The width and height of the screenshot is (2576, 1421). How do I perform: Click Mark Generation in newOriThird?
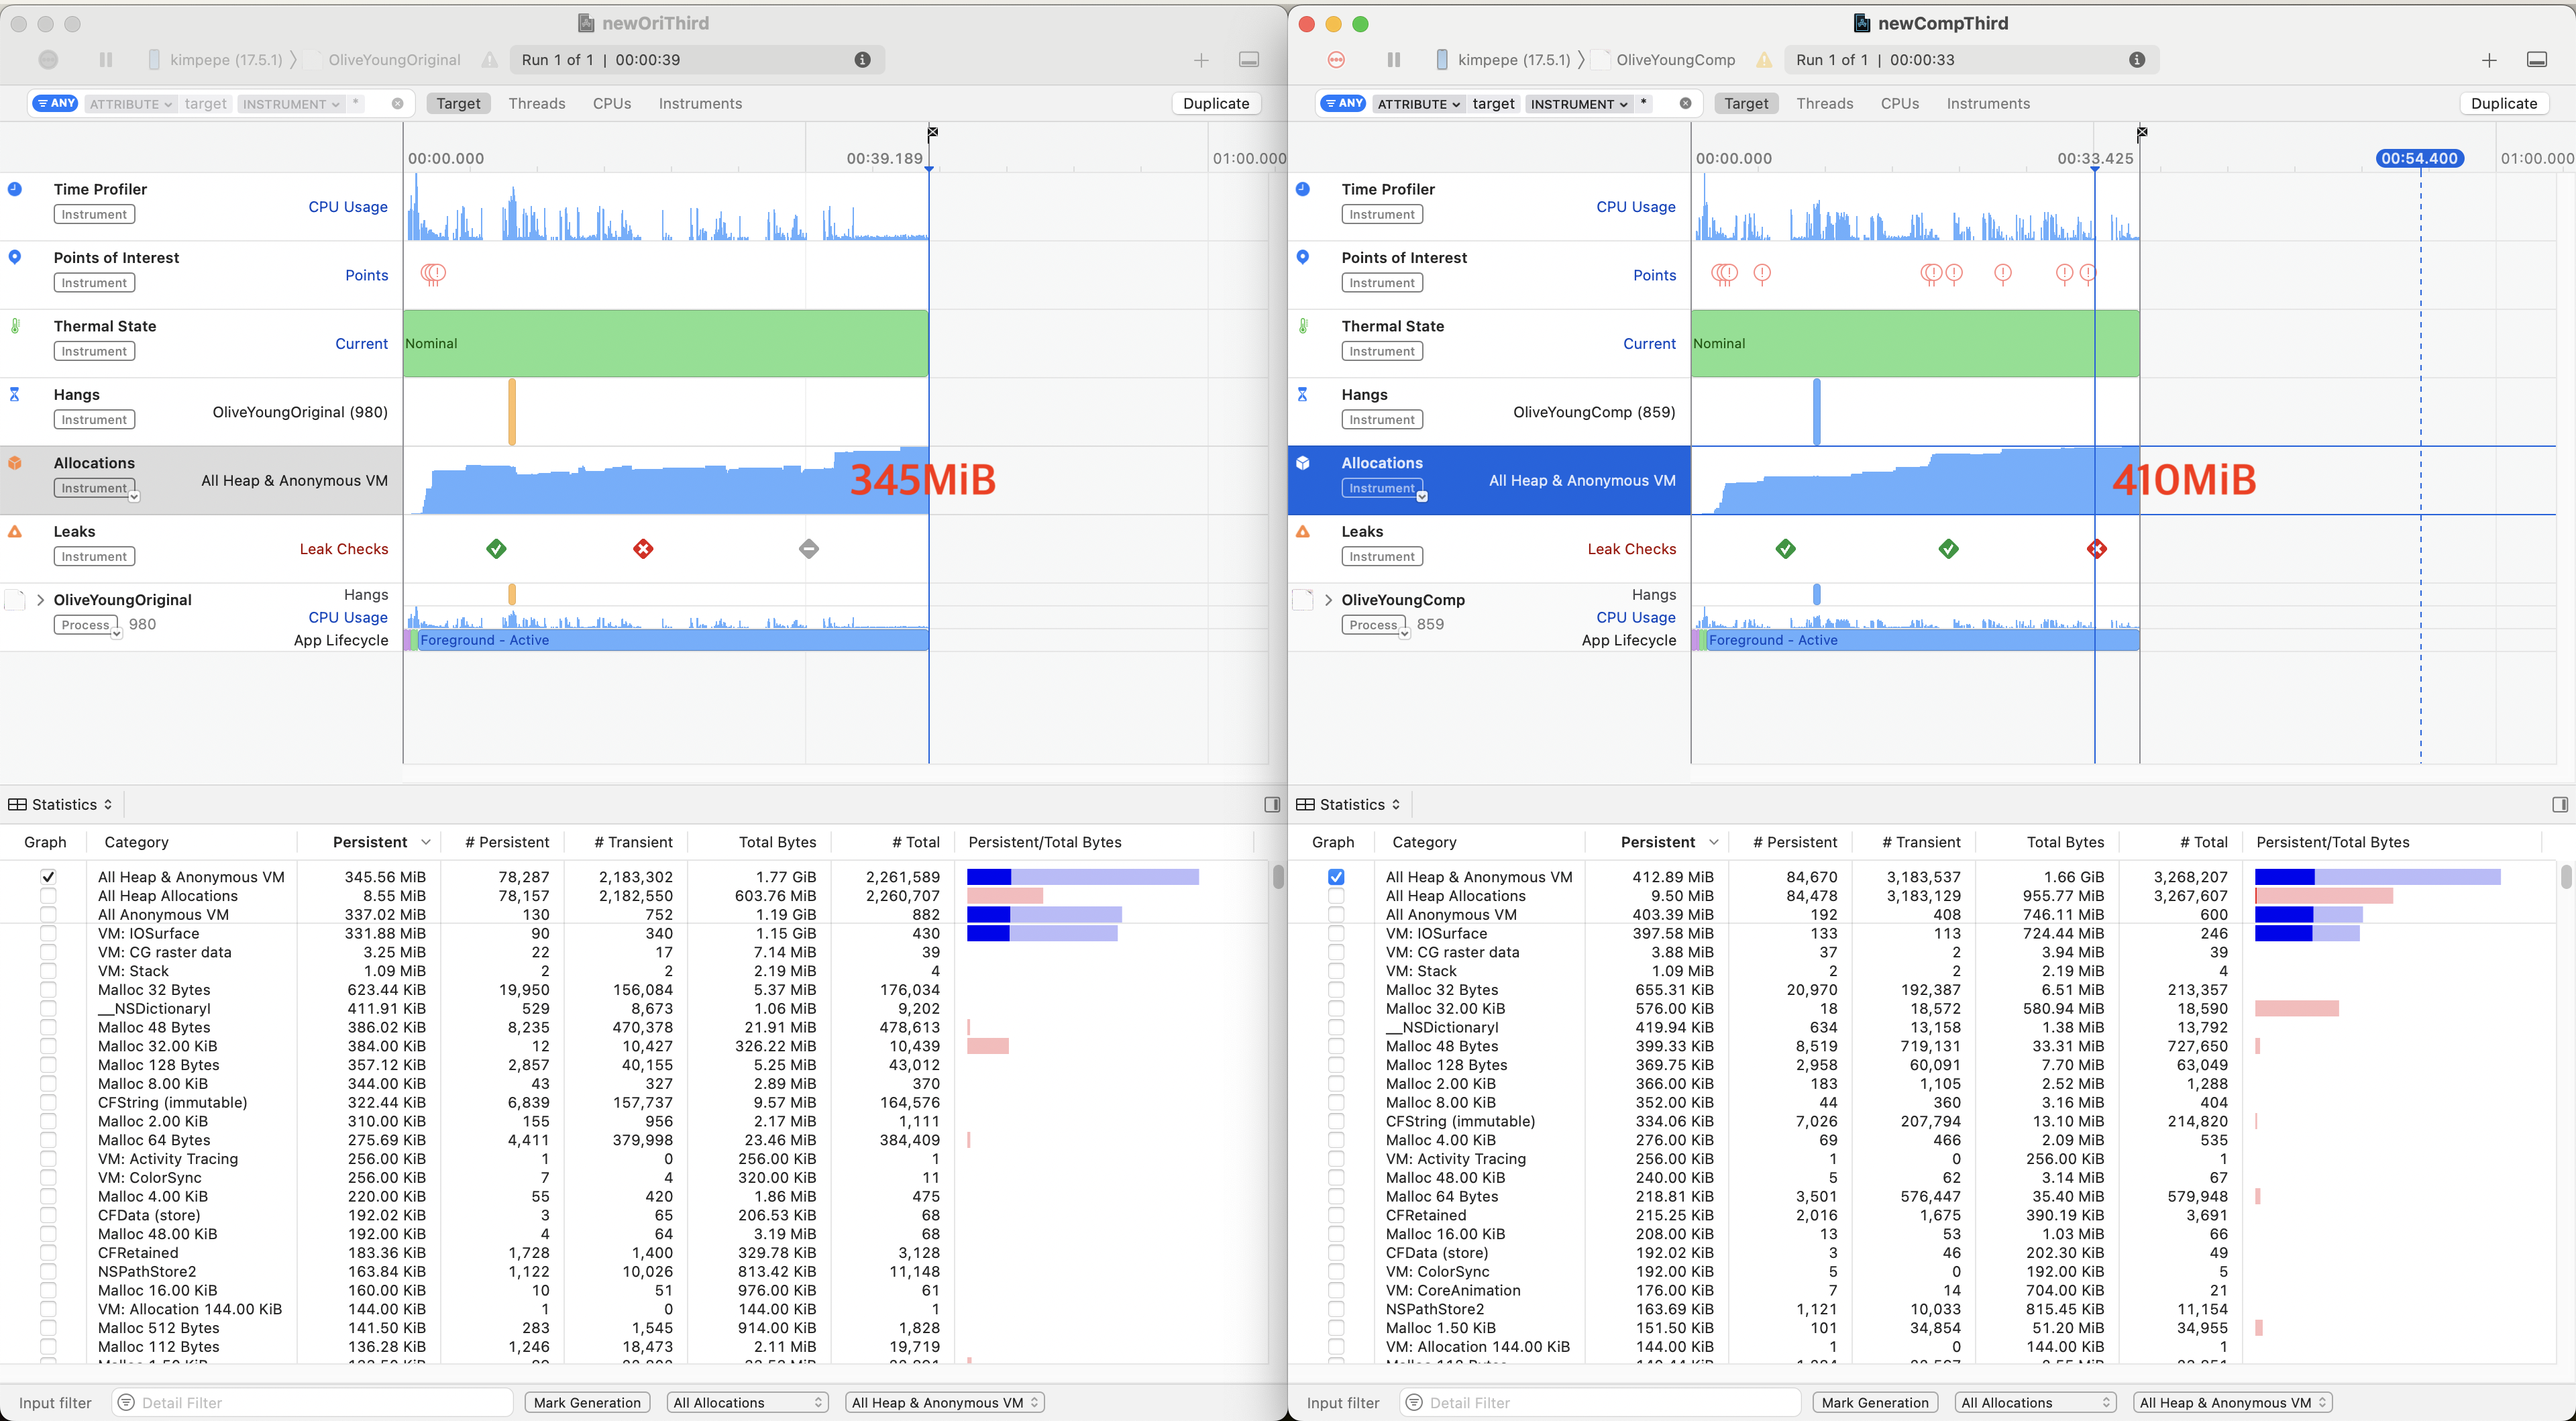tap(587, 1403)
